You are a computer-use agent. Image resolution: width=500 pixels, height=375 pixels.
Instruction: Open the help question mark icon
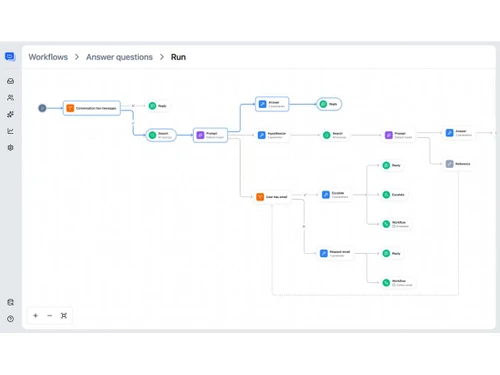pos(10,319)
